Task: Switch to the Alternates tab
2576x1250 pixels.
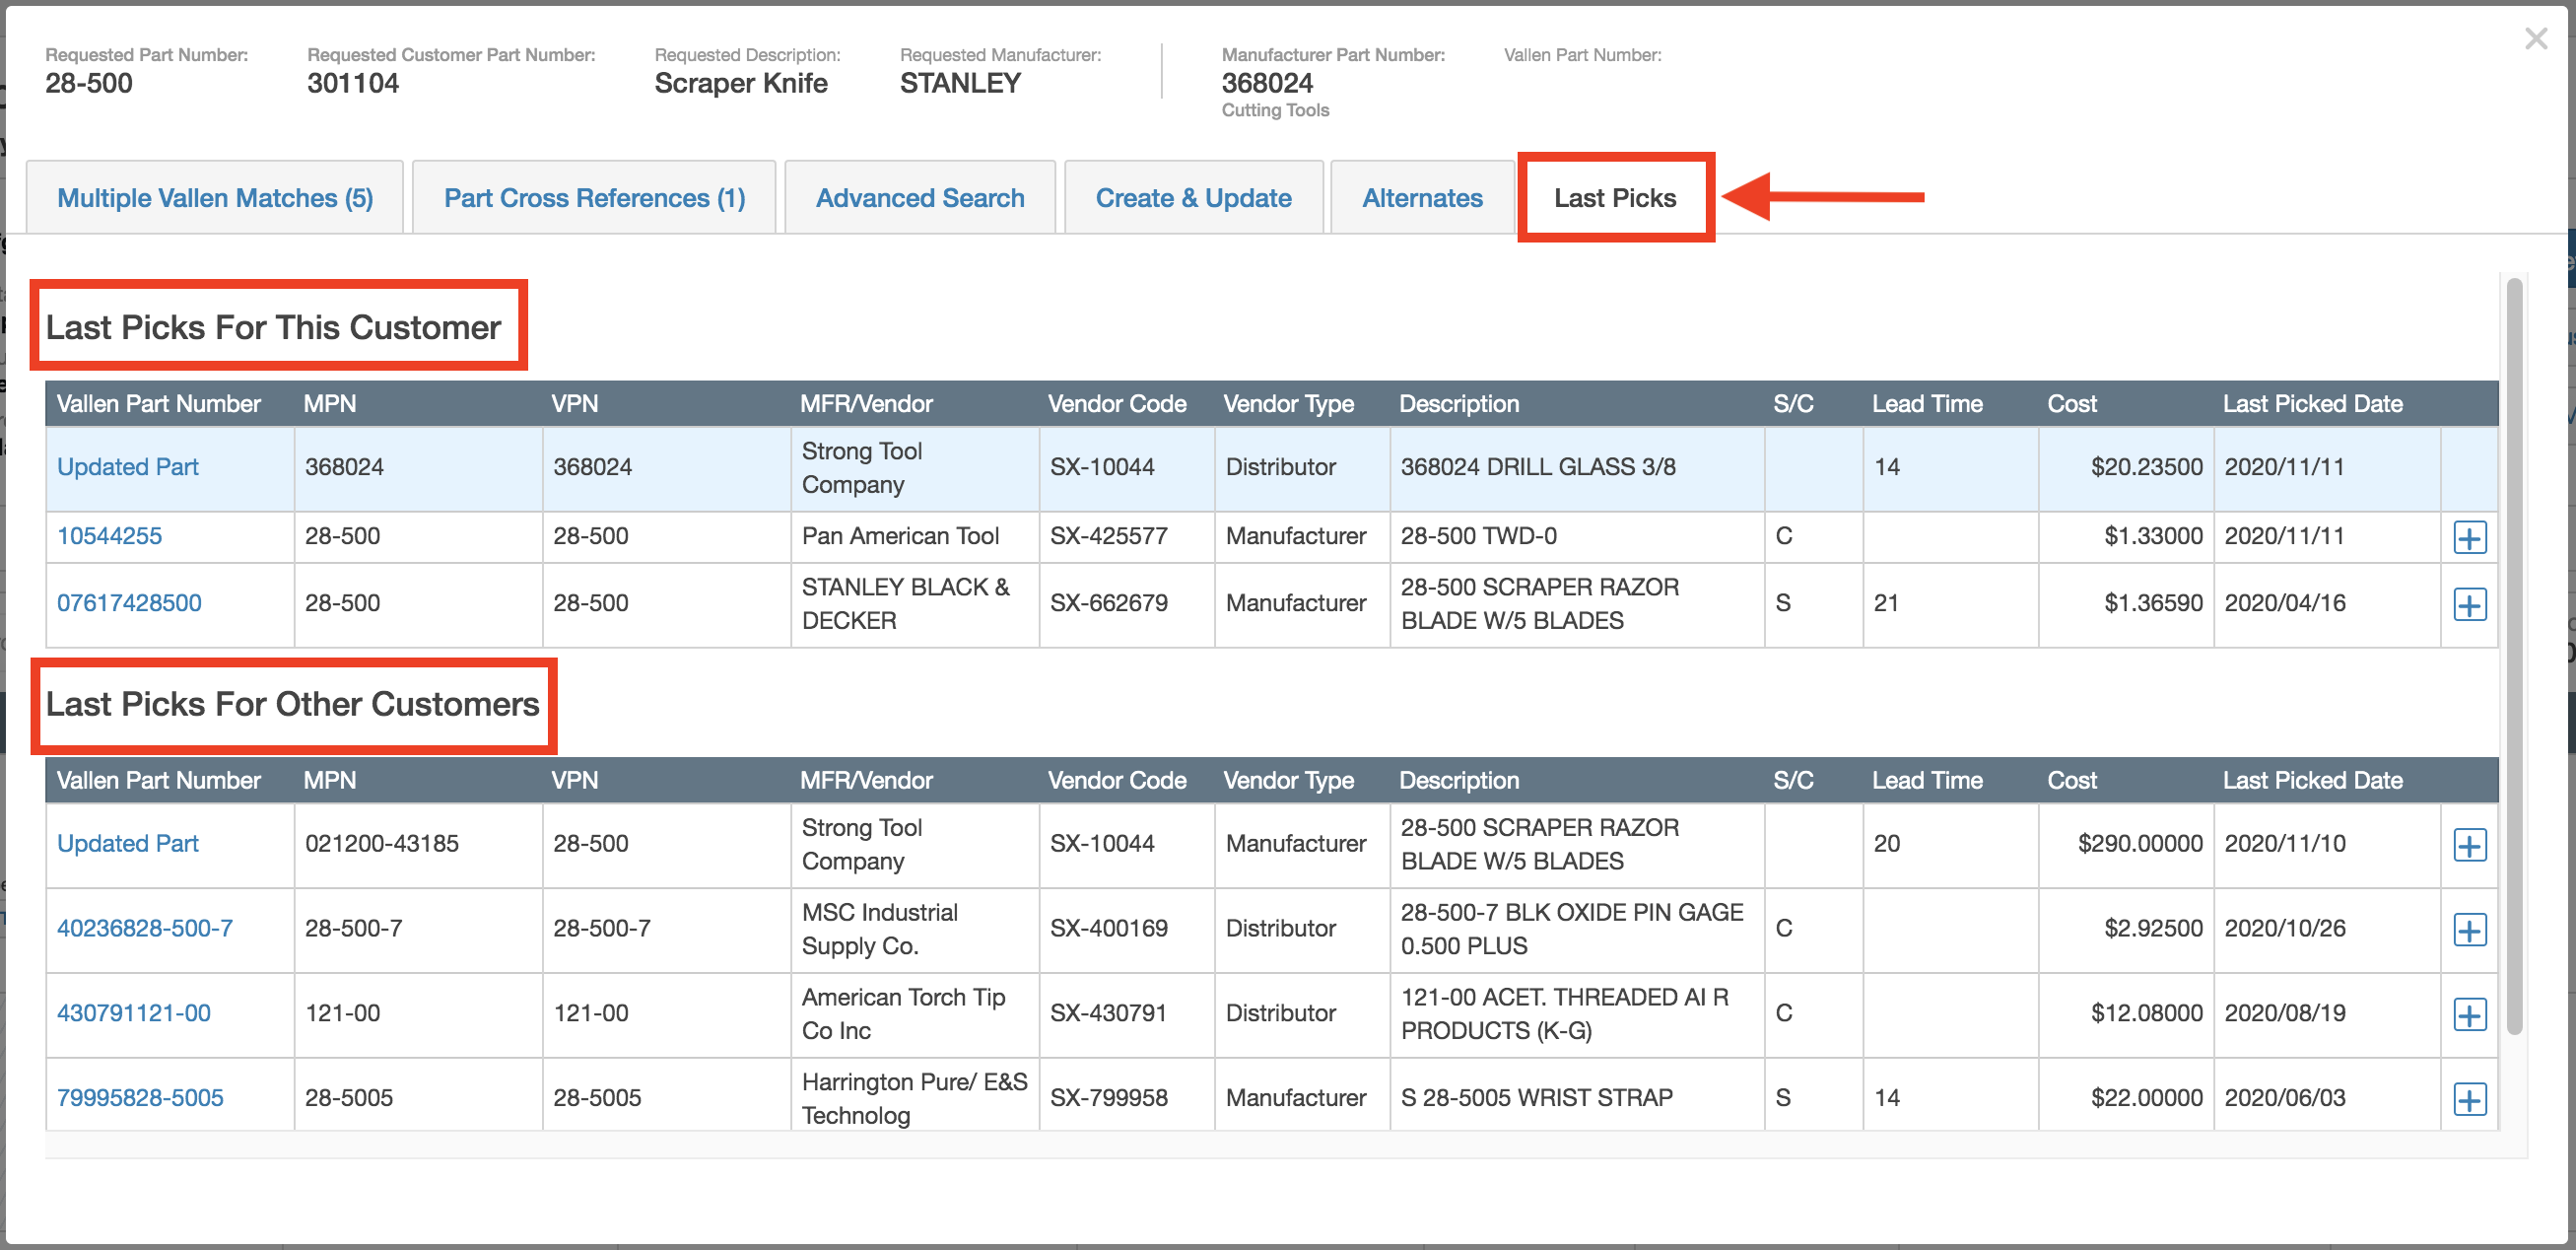Action: coord(1421,197)
